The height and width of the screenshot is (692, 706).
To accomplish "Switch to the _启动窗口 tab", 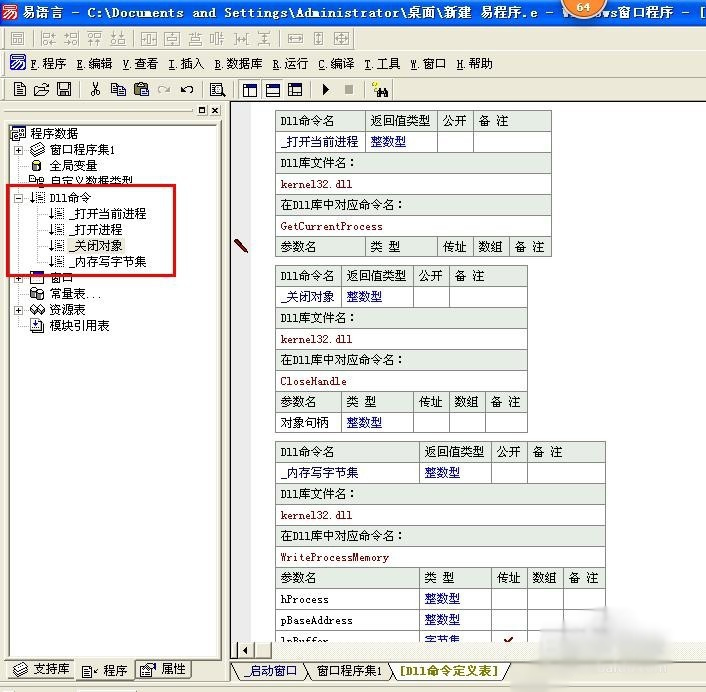I will [270, 671].
